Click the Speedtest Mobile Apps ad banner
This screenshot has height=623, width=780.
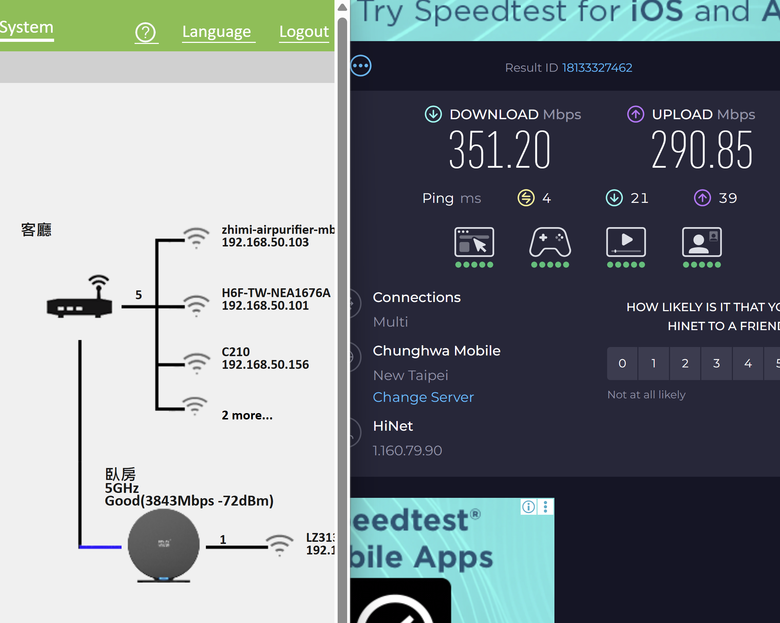tap(452, 560)
